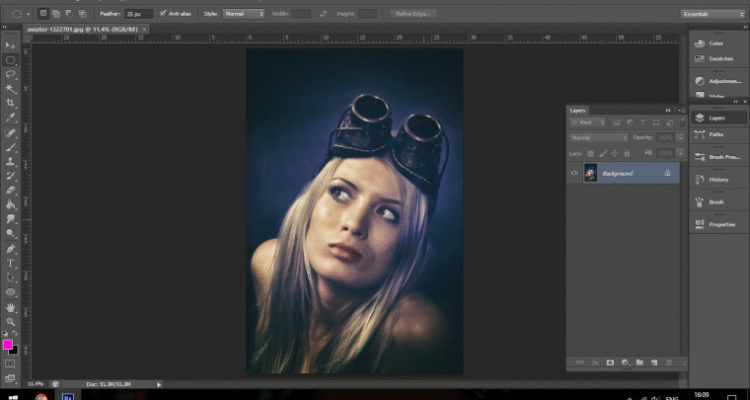Image resolution: width=750 pixels, height=400 pixels.
Task: Select the Elliptical Marquee tool in toolbox
Action: coord(10,60)
